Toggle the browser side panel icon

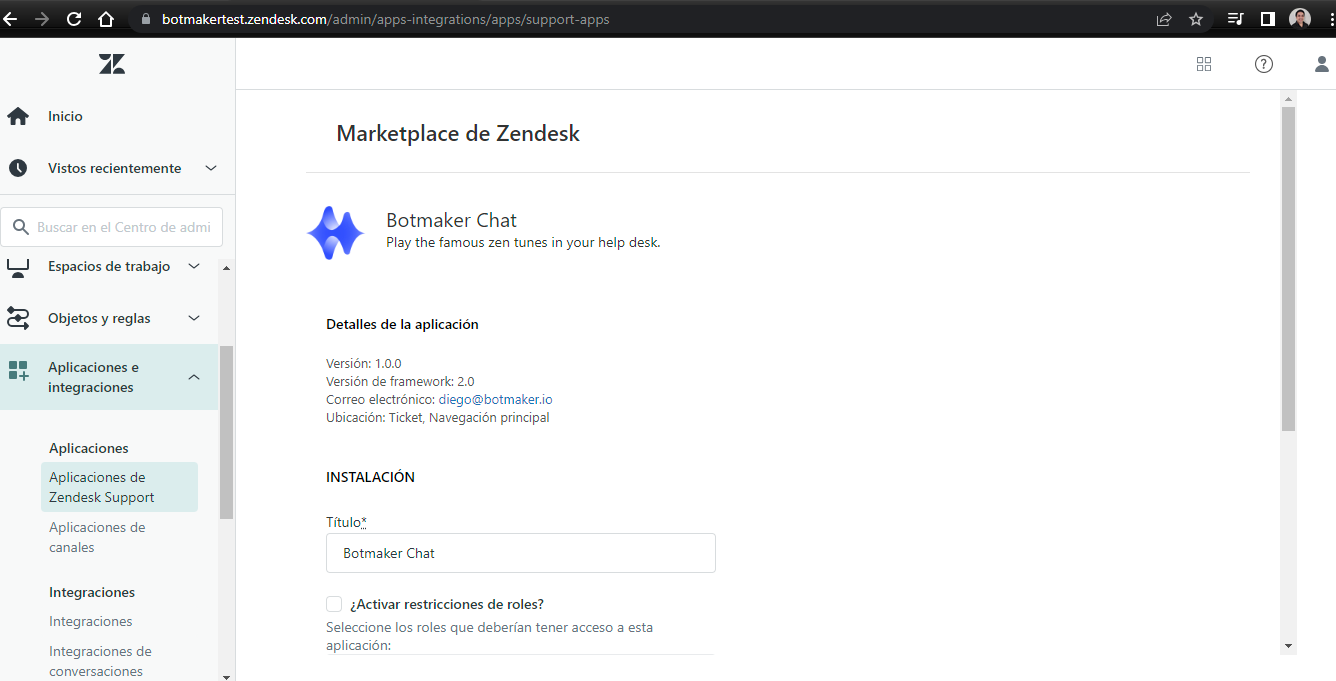pos(1267,19)
